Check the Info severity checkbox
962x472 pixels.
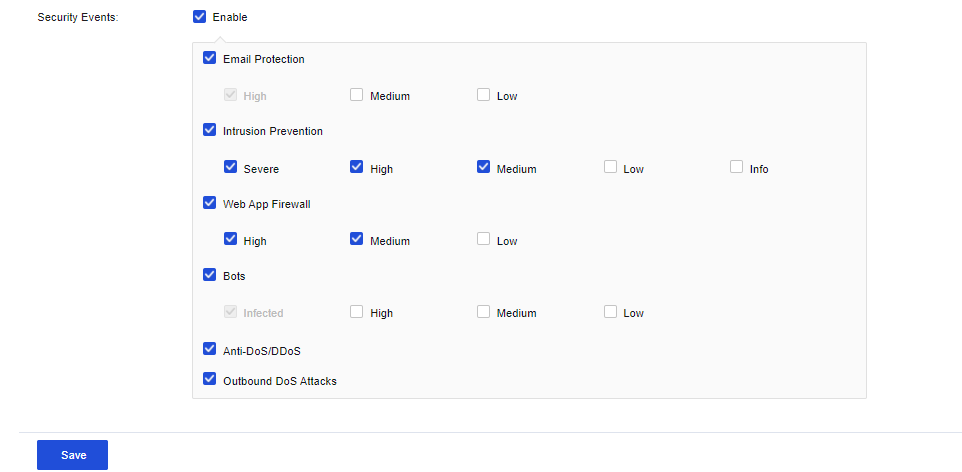(737, 168)
